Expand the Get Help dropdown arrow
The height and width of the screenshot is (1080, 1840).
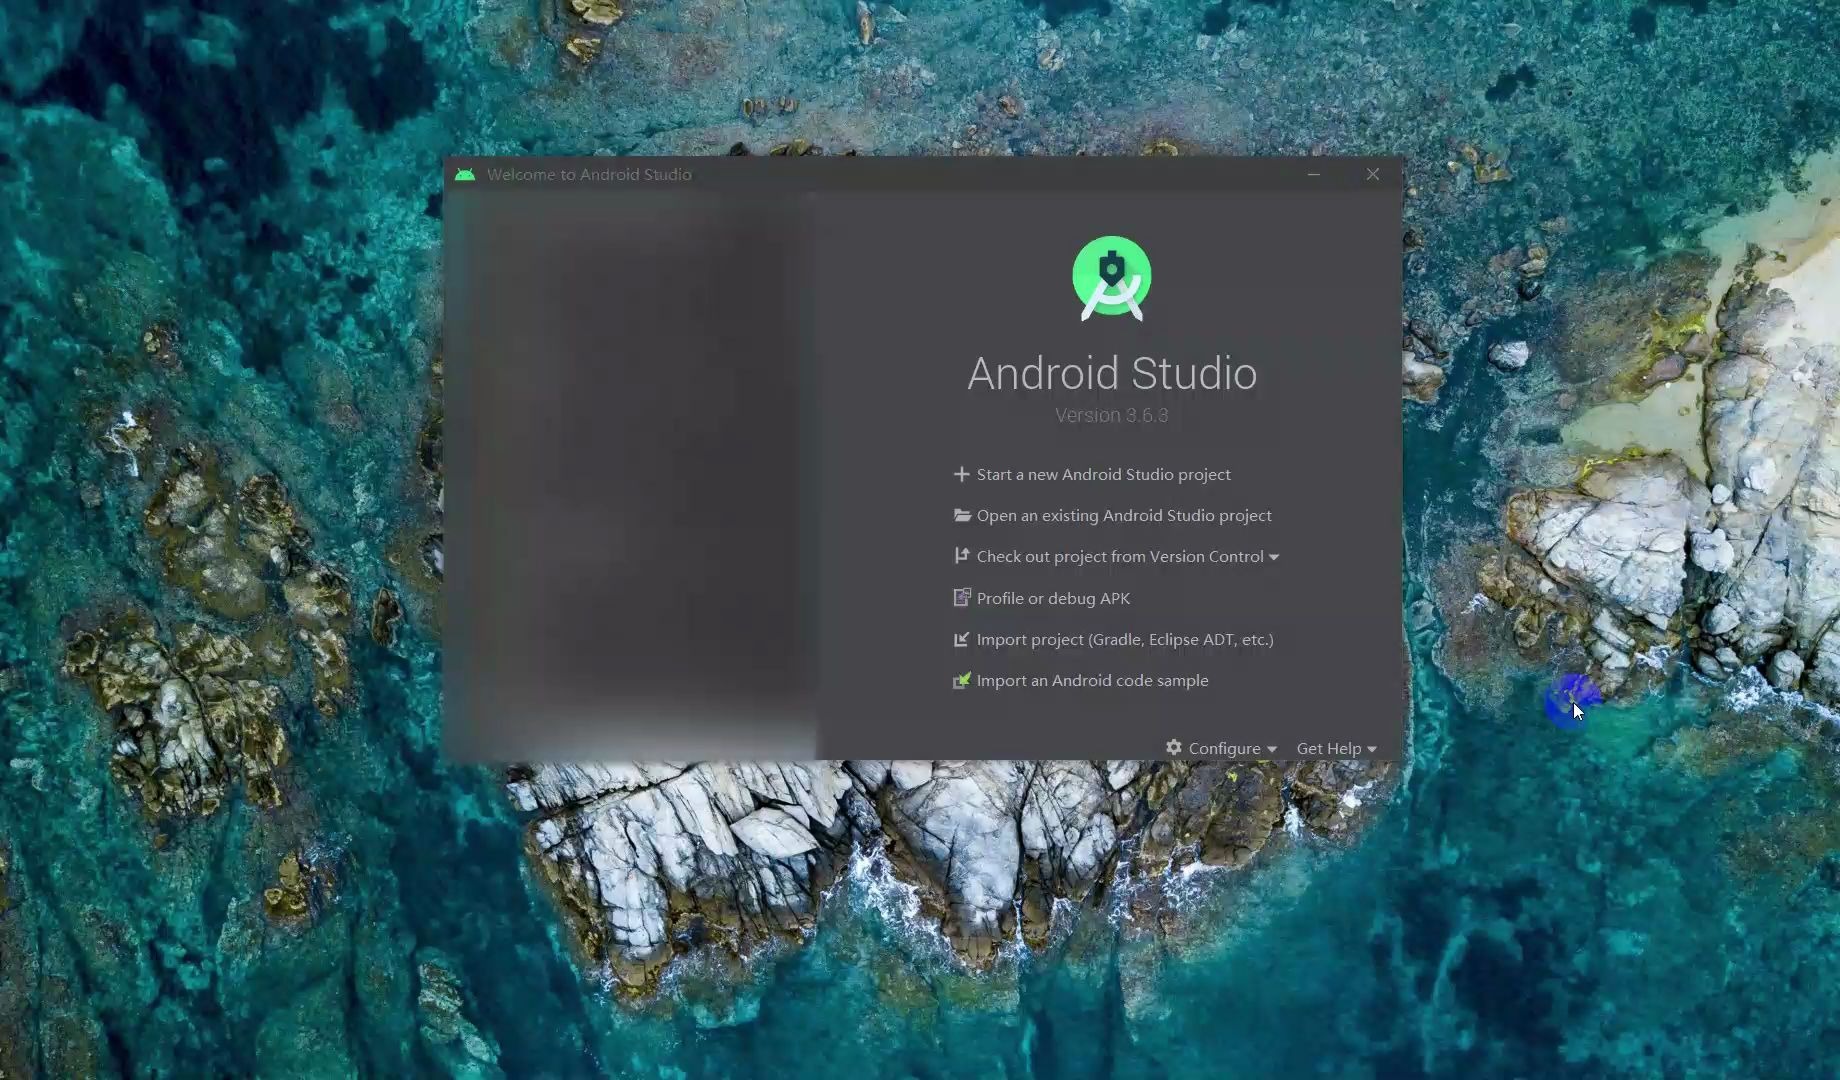pos(1372,749)
